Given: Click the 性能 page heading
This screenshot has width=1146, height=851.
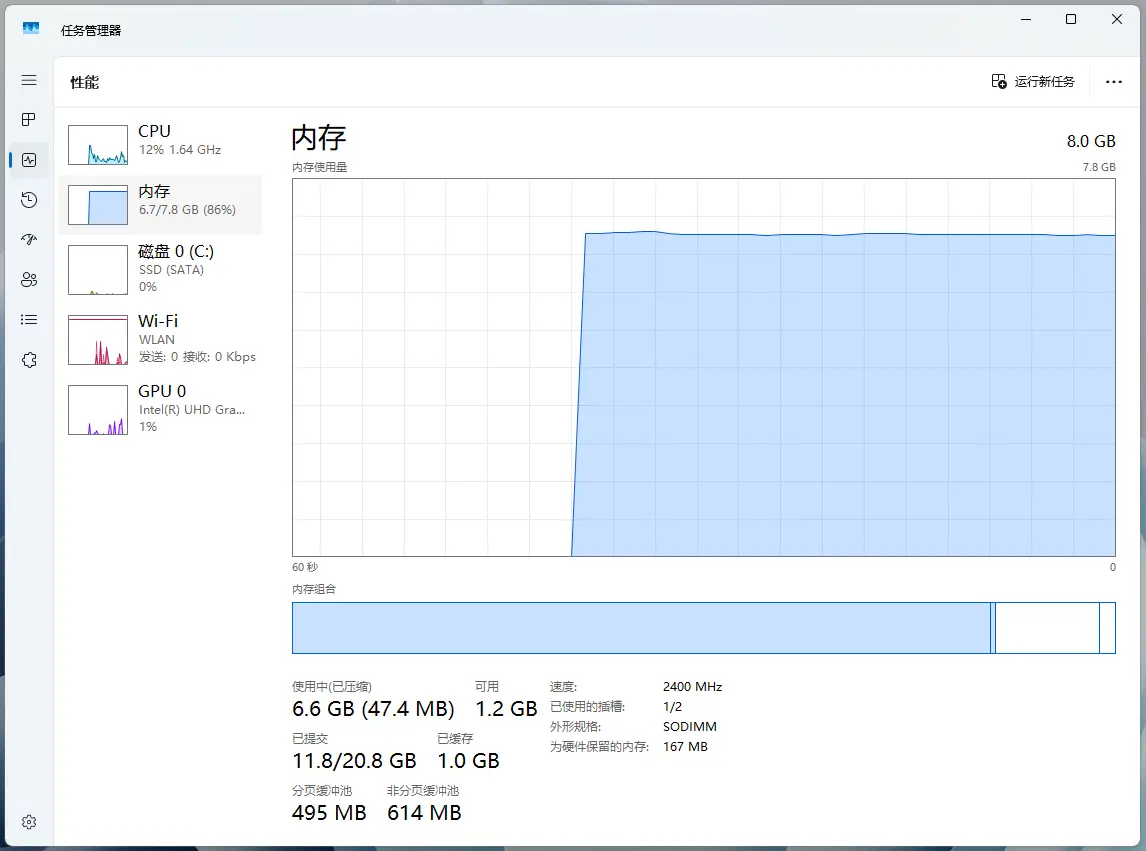Looking at the screenshot, I should click(84, 82).
